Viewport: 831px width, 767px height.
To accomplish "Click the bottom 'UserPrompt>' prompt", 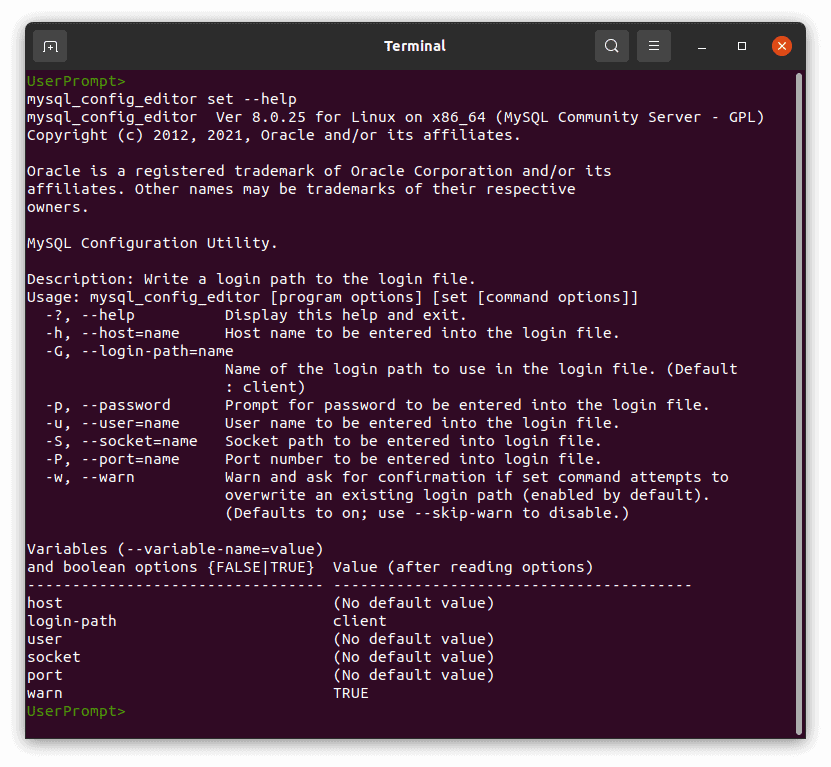I will click(x=76, y=711).
